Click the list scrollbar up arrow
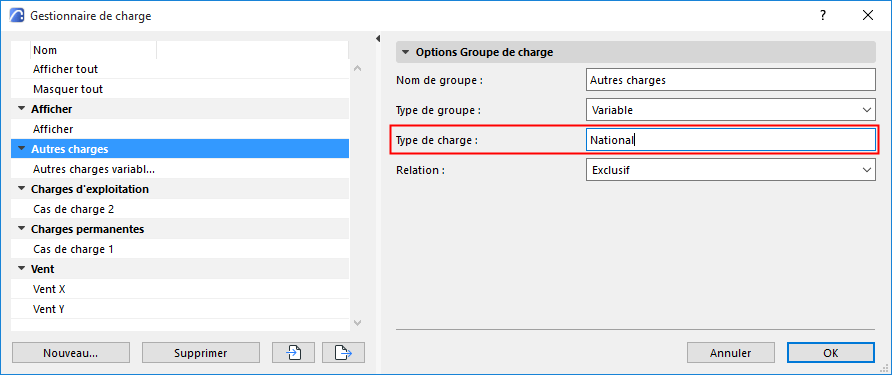Screen dimensions: 892x375 point(357,69)
